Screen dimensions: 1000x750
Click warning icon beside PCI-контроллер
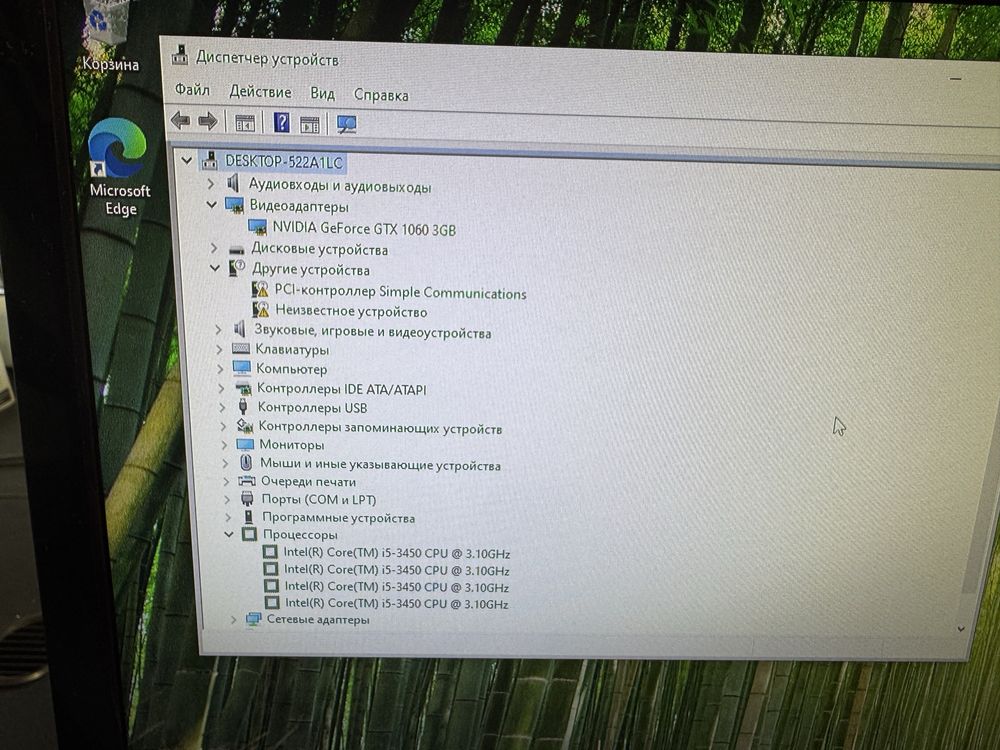260,290
